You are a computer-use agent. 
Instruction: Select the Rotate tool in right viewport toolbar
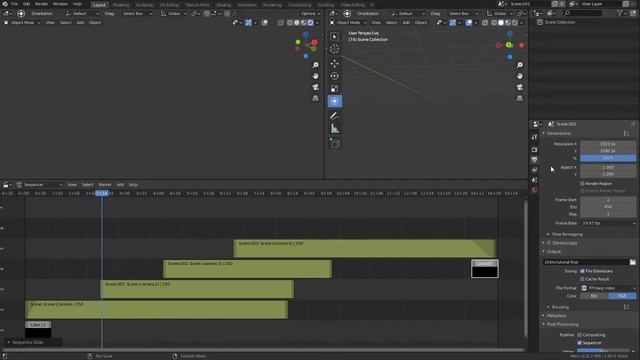pos(334,76)
